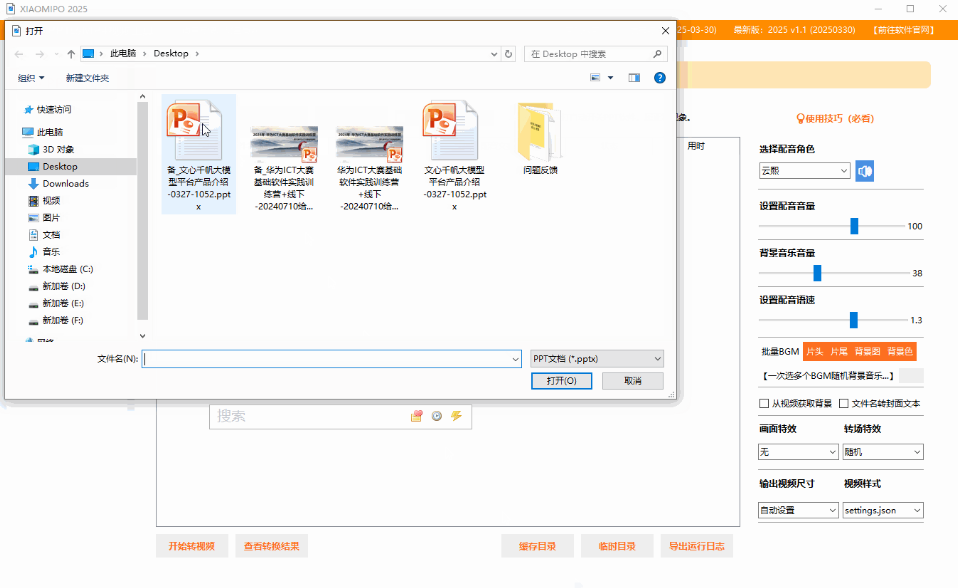Viewport: 958px width, 588px height.
Task: Click the refresh icon beside the address bar
Action: point(509,54)
